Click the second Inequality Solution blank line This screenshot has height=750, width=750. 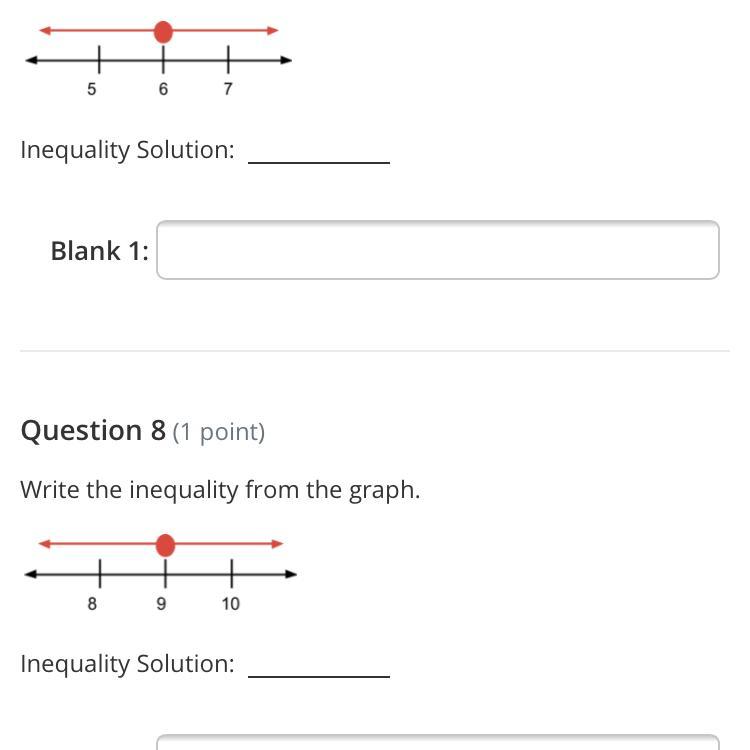click(x=318, y=674)
